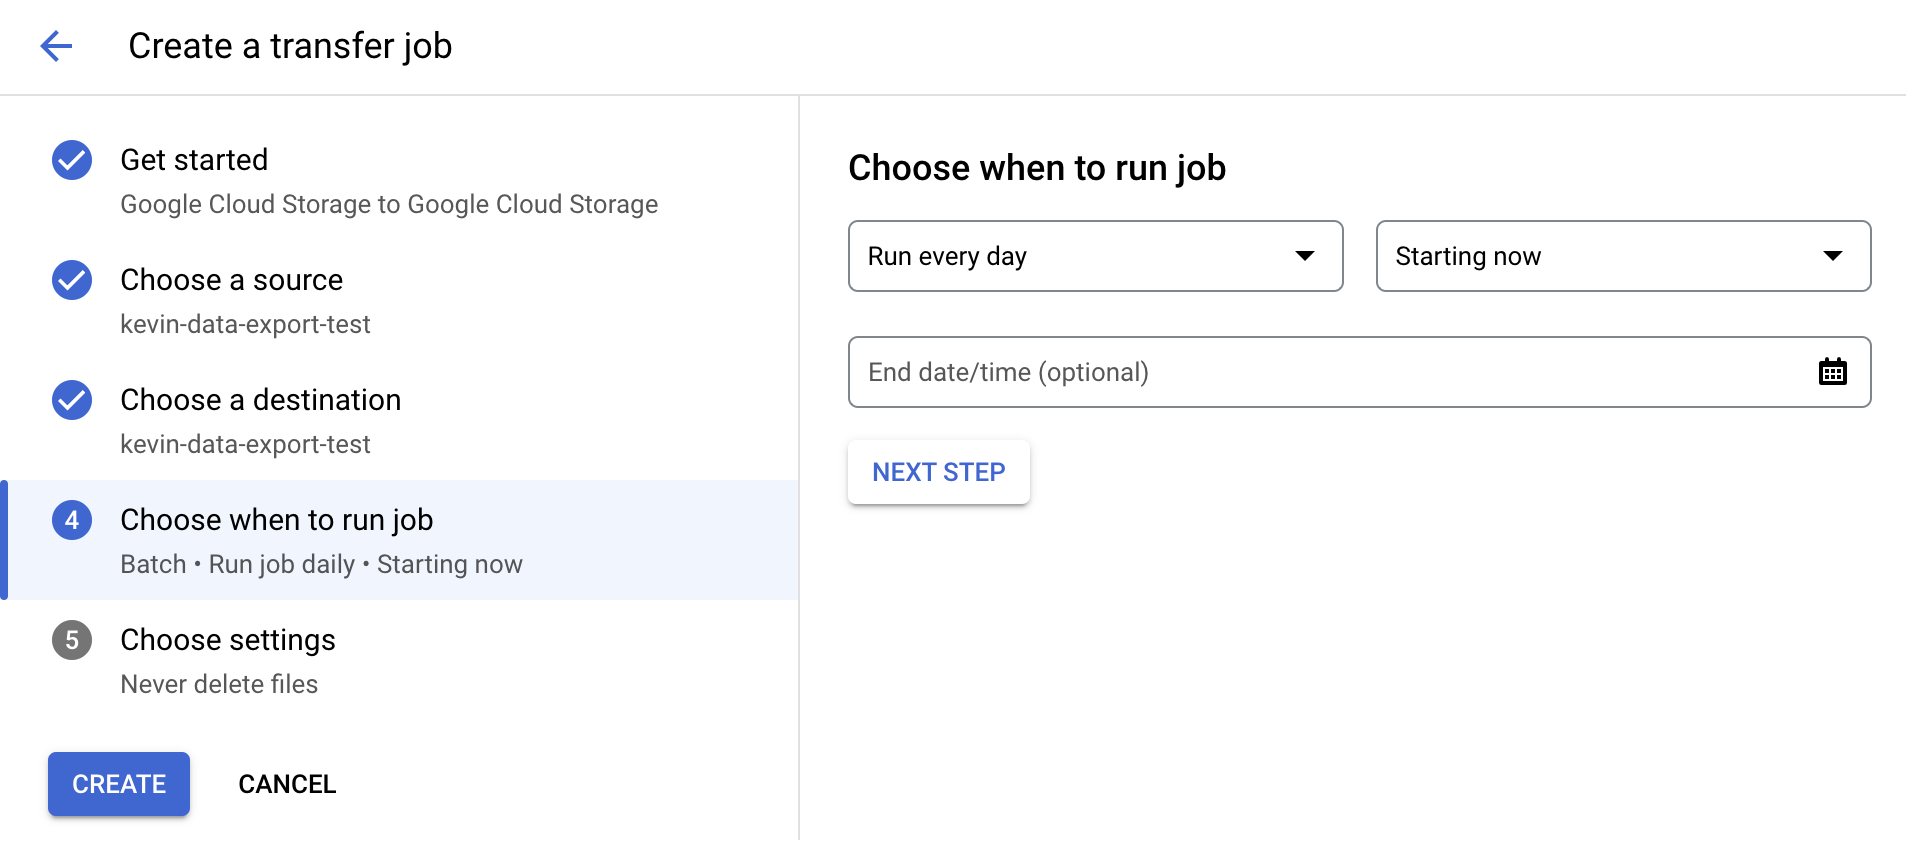Click the back arrow icon
This screenshot has height=850, width=1906.
56,46
